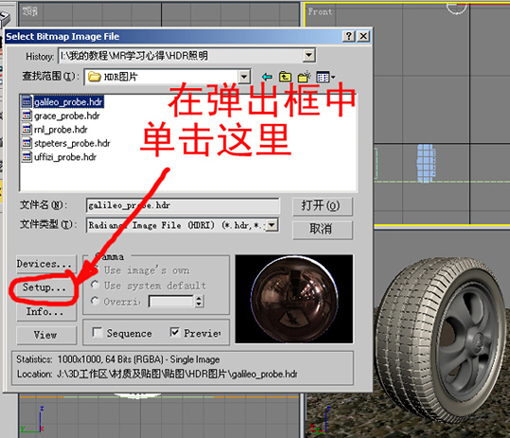This screenshot has width=510, height=438.
Task: Toggle the Preview checkbox
Action: click(175, 332)
